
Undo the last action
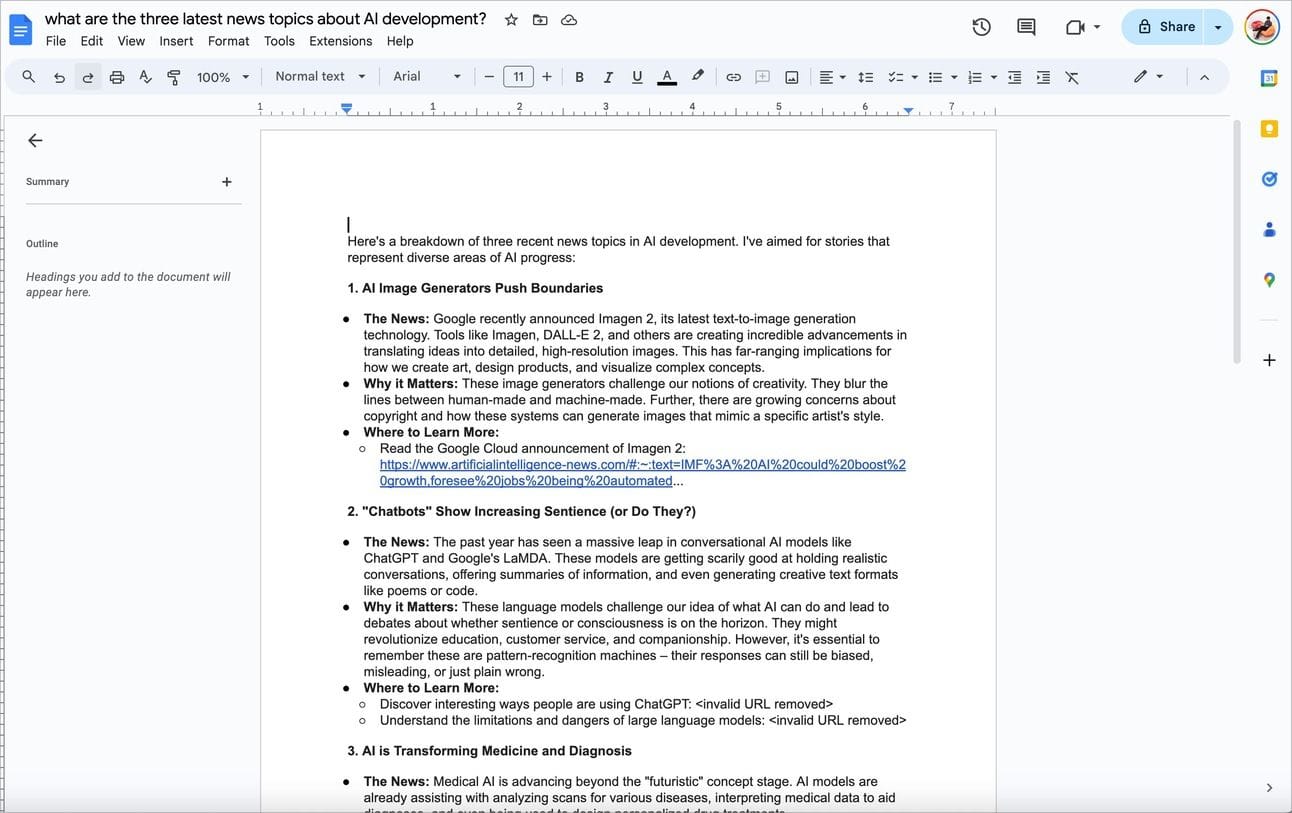[x=59, y=77]
